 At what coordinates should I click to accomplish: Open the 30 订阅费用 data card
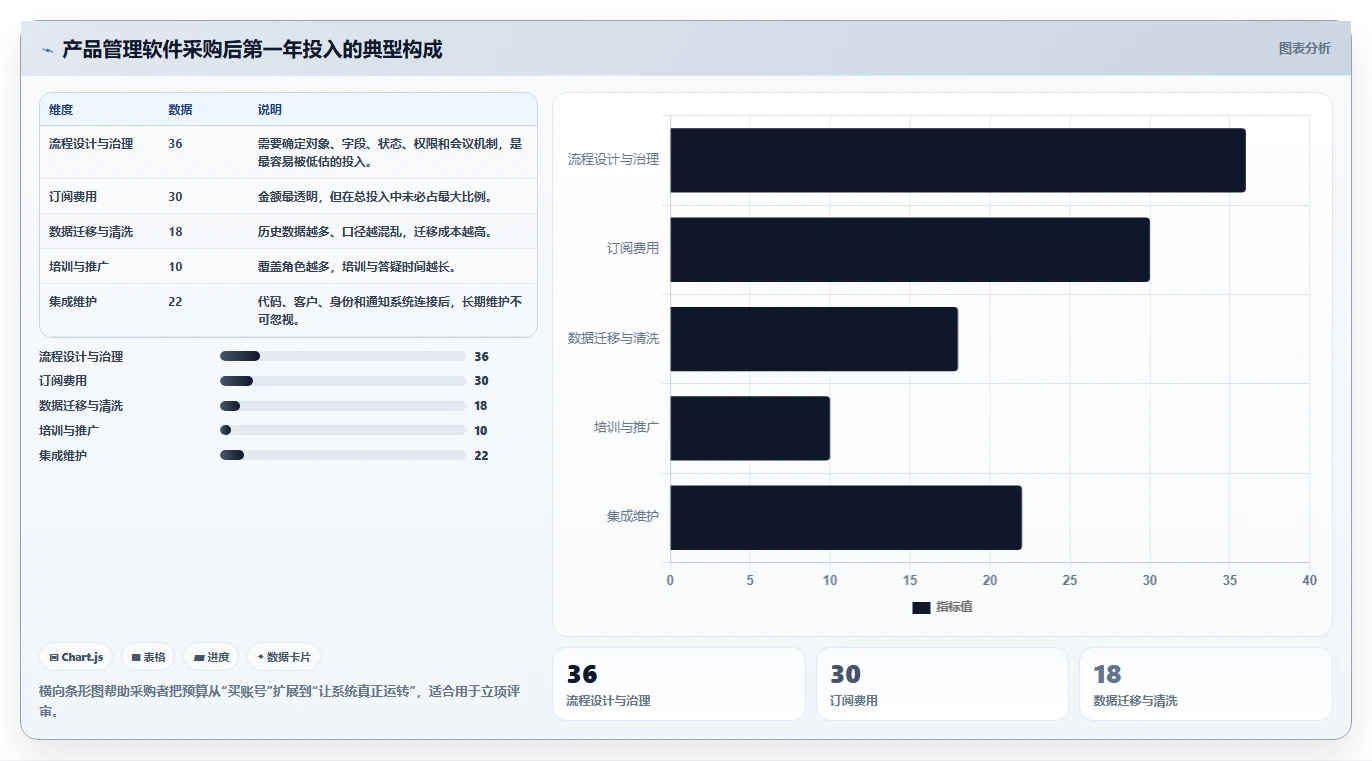(x=942, y=684)
